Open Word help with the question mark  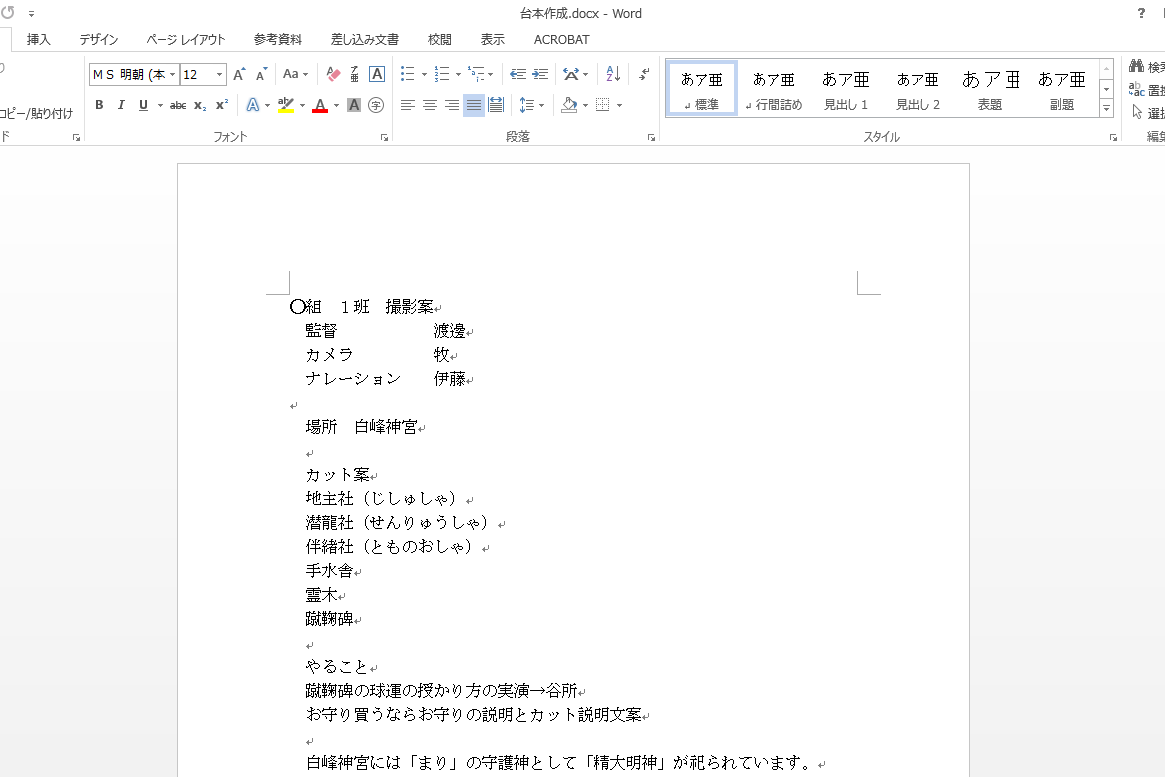click(1141, 13)
